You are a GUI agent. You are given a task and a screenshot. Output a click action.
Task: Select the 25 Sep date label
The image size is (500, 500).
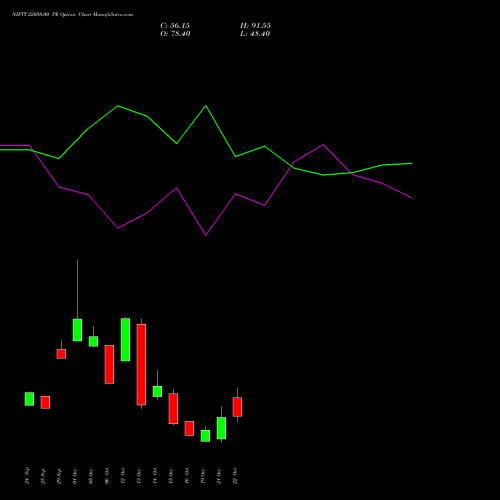tap(43, 476)
